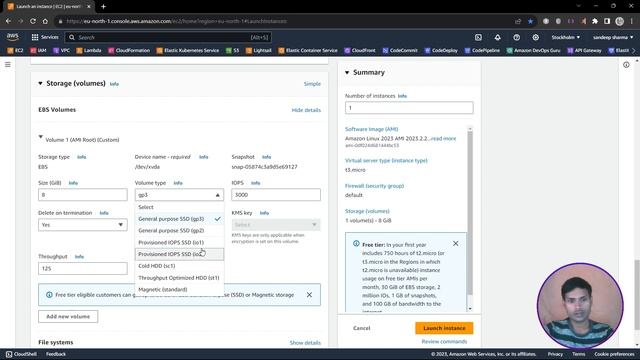Screen dimensions: 640x360
Task: Collapse the Storage (volumes) section
Action: (40, 83)
